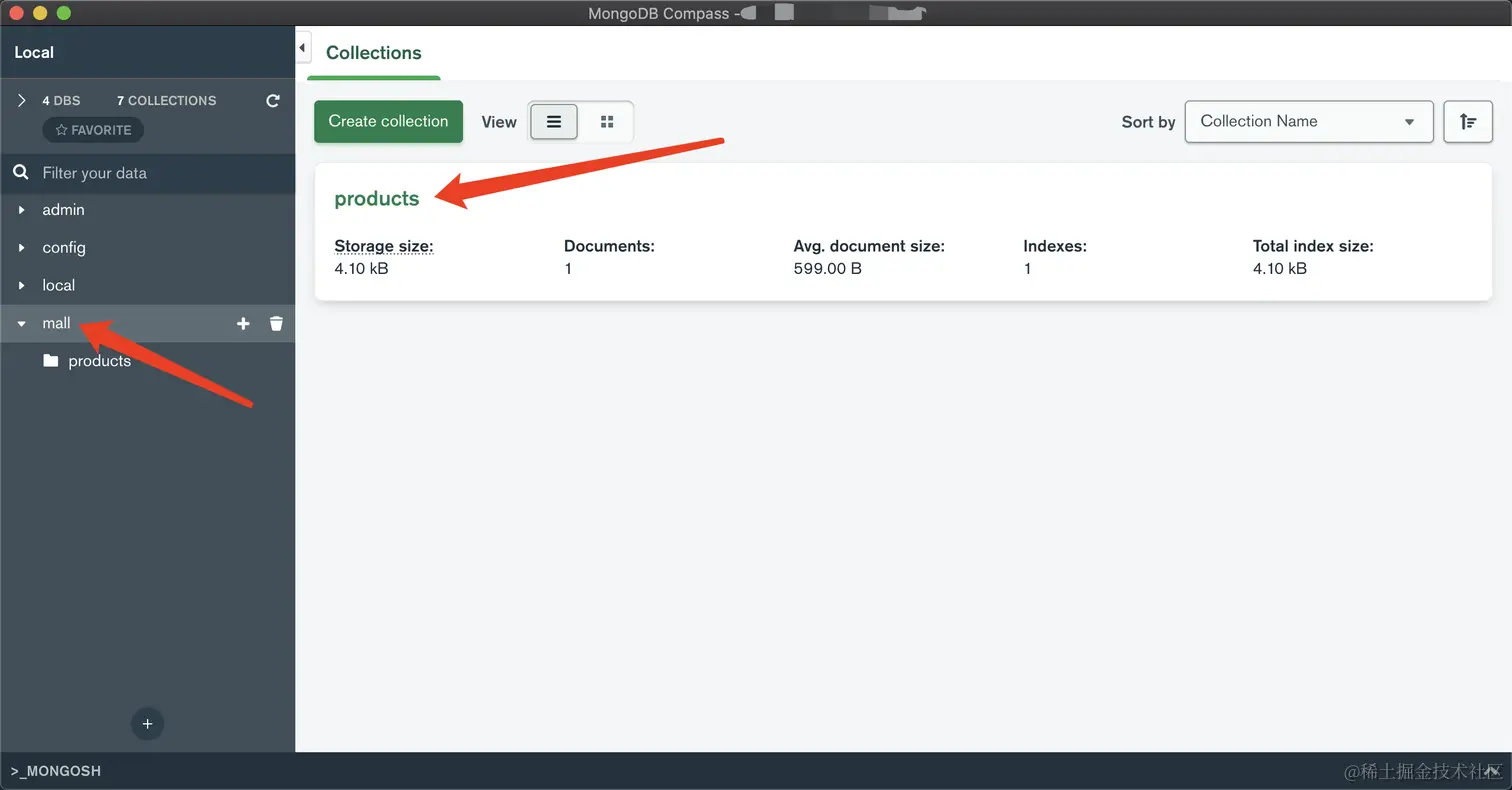Click the Create collection button
The width and height of the screenshot is (1512, 790).
pos(388,122)
